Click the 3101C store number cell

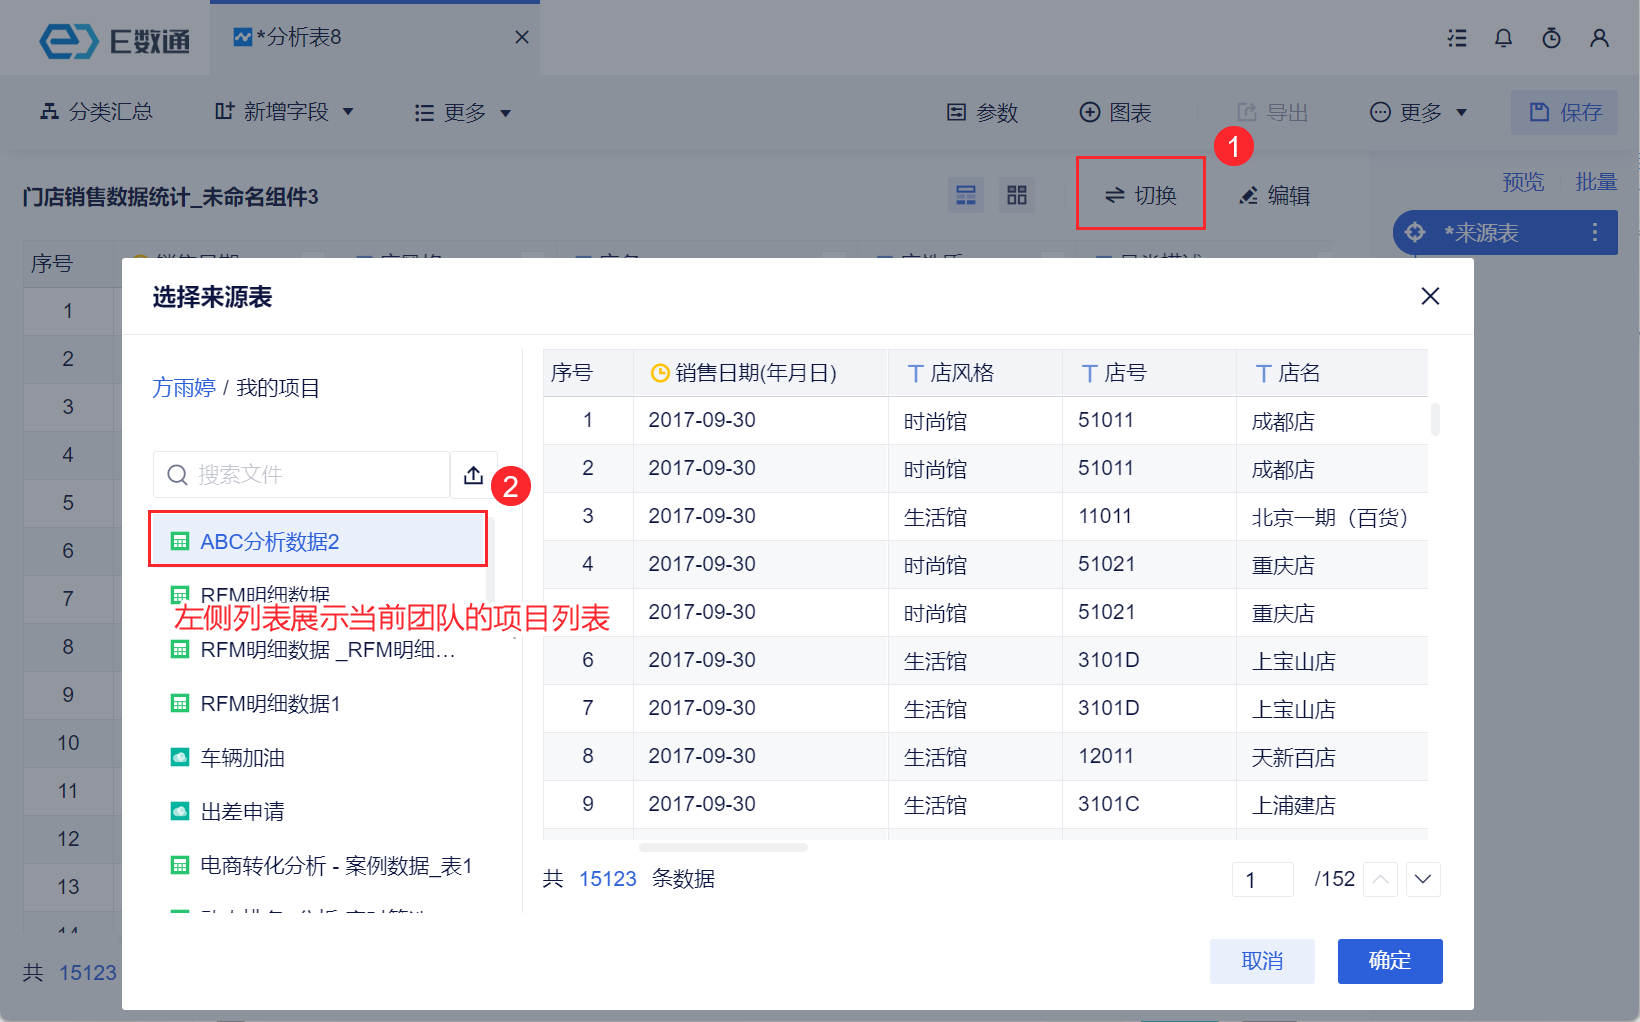pyautogui.click(x=1149, y=805)
